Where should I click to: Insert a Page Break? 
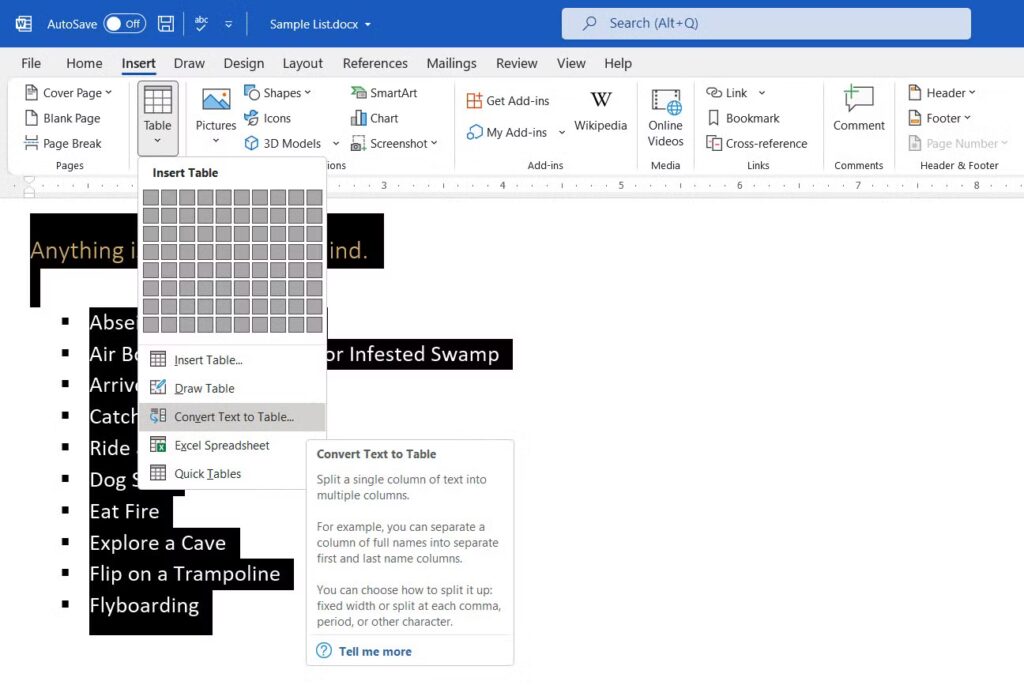click(x=62, y=143)
